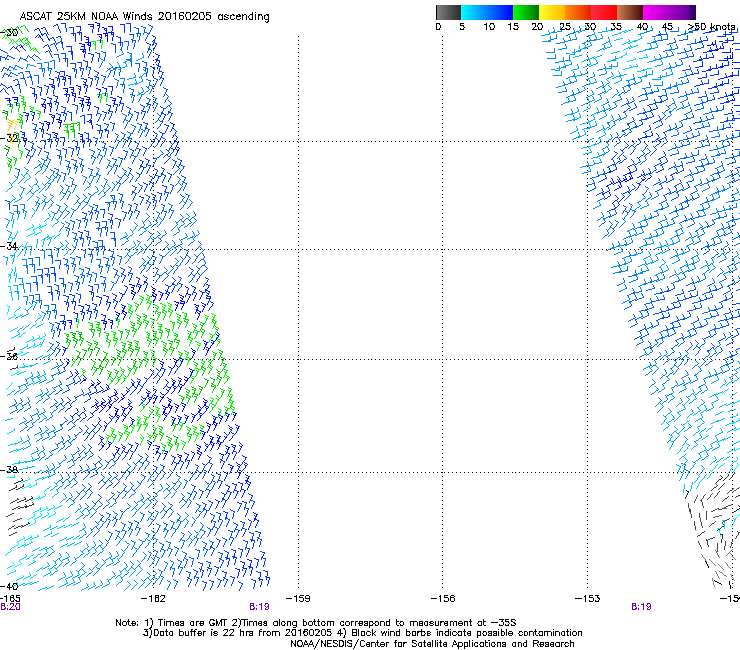Click the "10" value under the color bar
This screenshot has width=740, height=650.
(489, 26)
